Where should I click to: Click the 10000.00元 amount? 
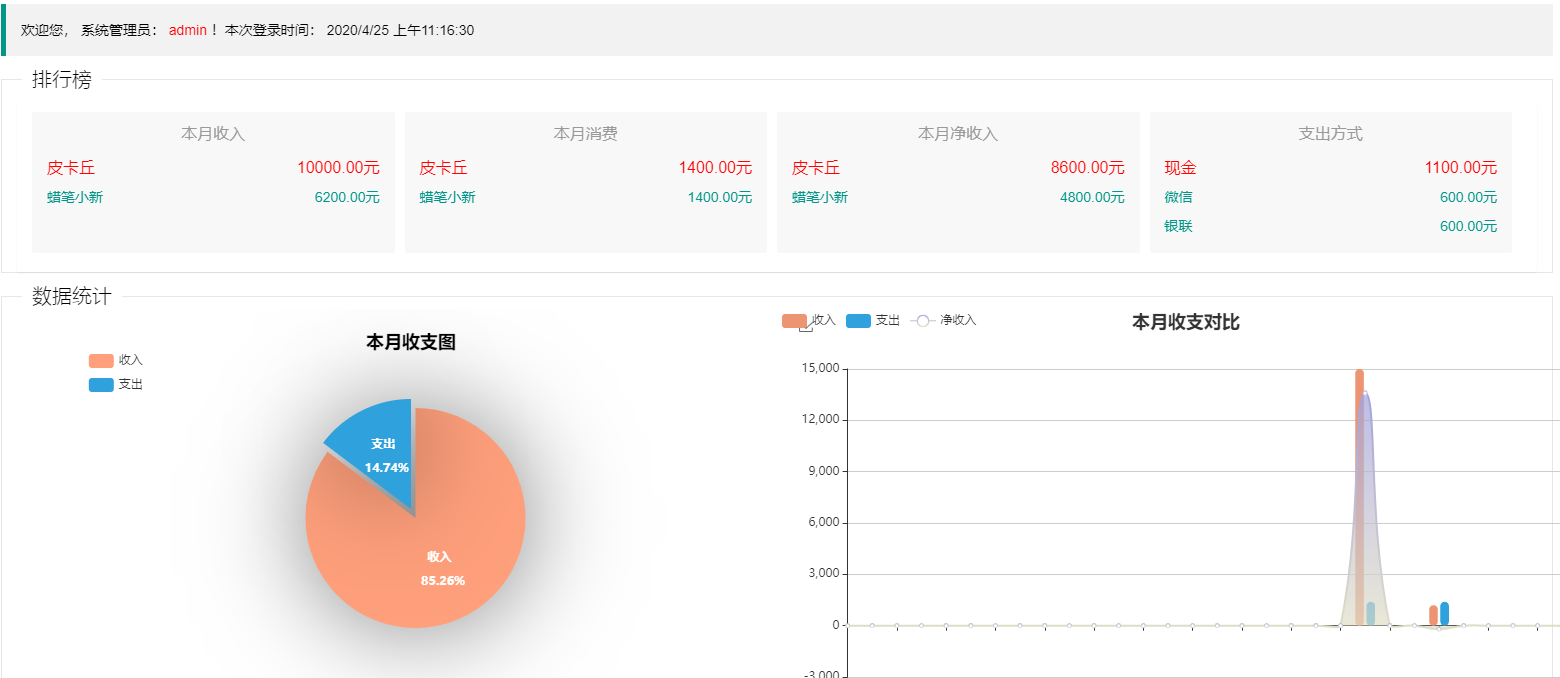338,168
